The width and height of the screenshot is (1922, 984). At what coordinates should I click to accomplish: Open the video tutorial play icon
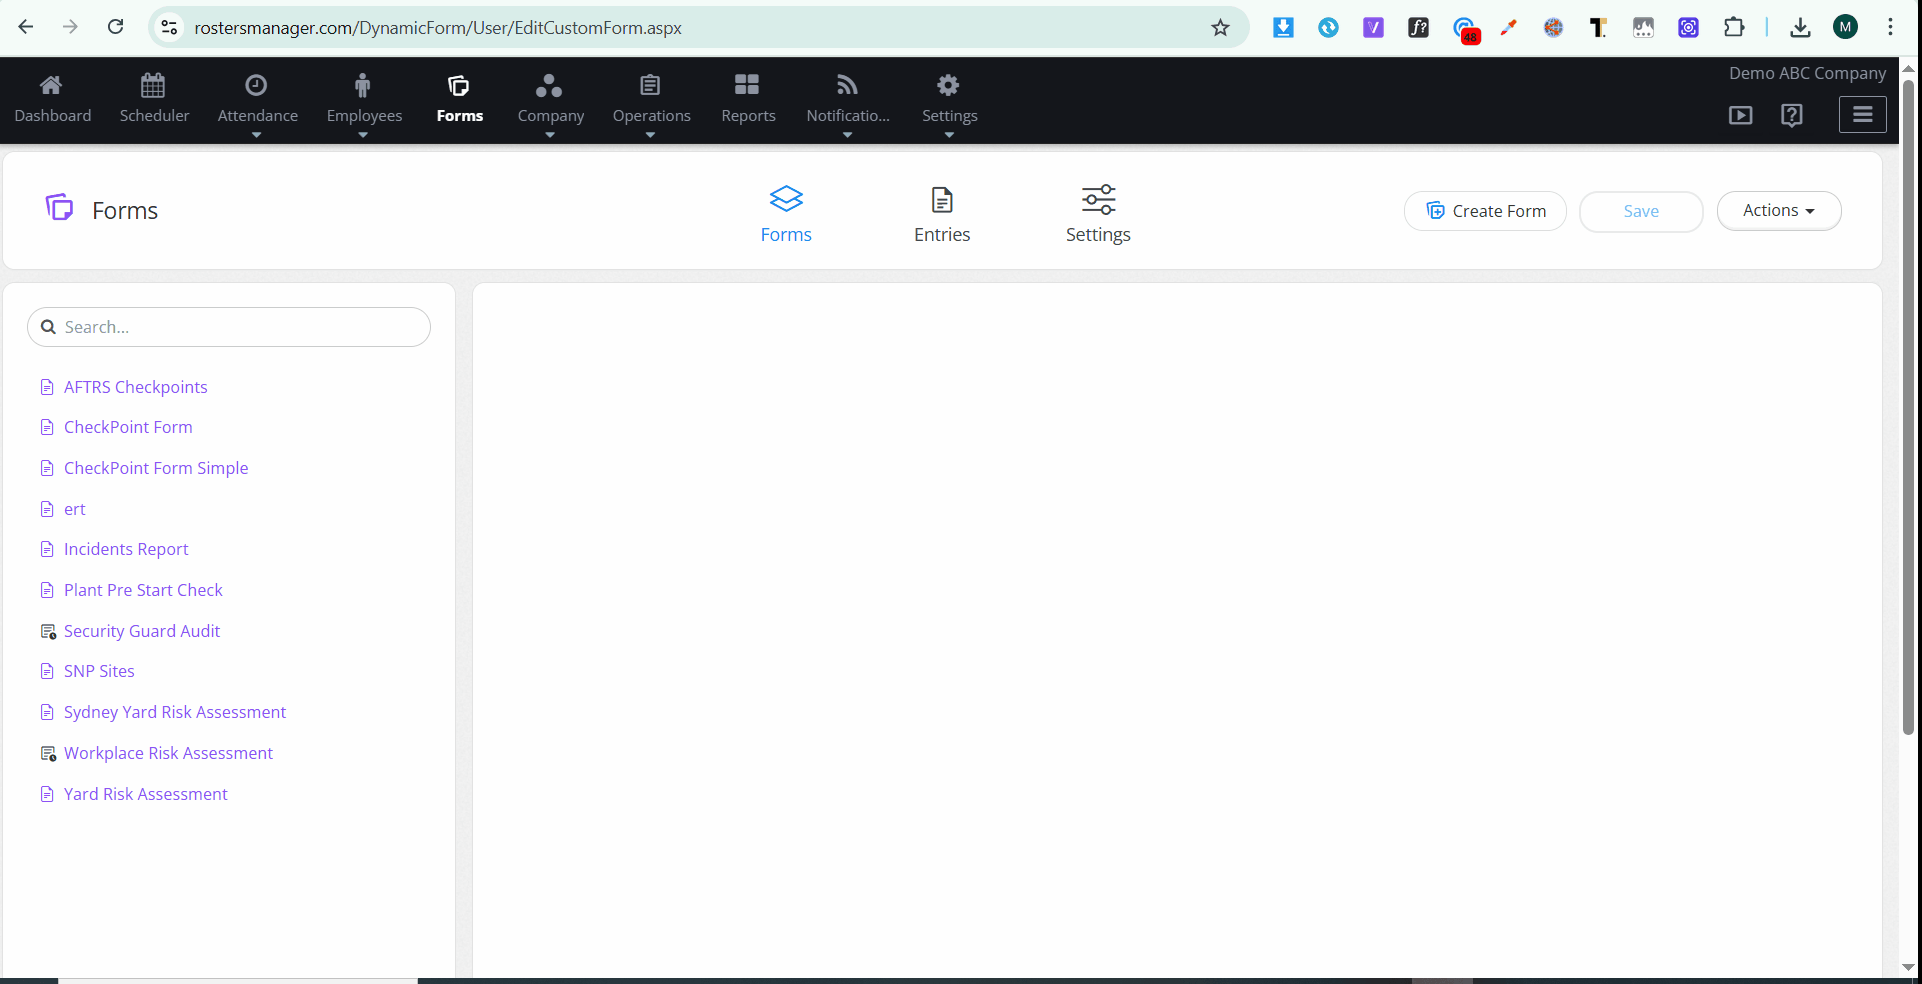(x=1741, y=115)
